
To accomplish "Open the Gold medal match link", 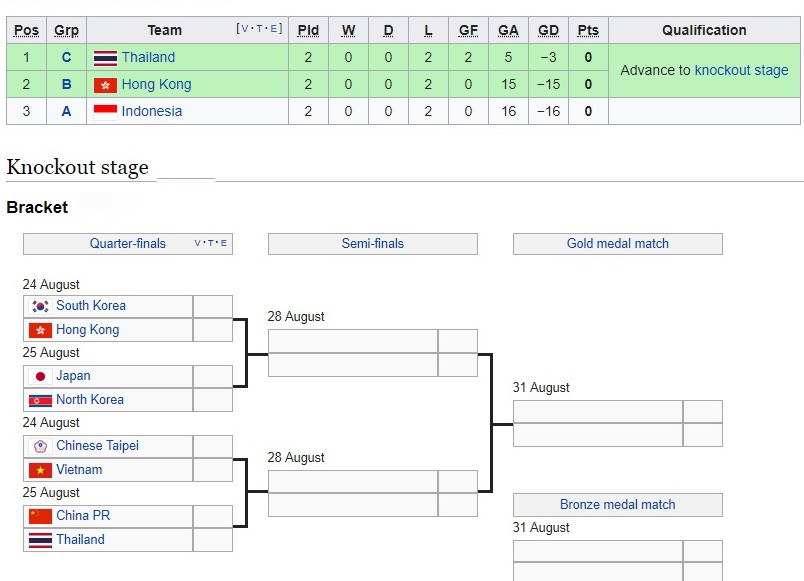I will coord(618,243).
